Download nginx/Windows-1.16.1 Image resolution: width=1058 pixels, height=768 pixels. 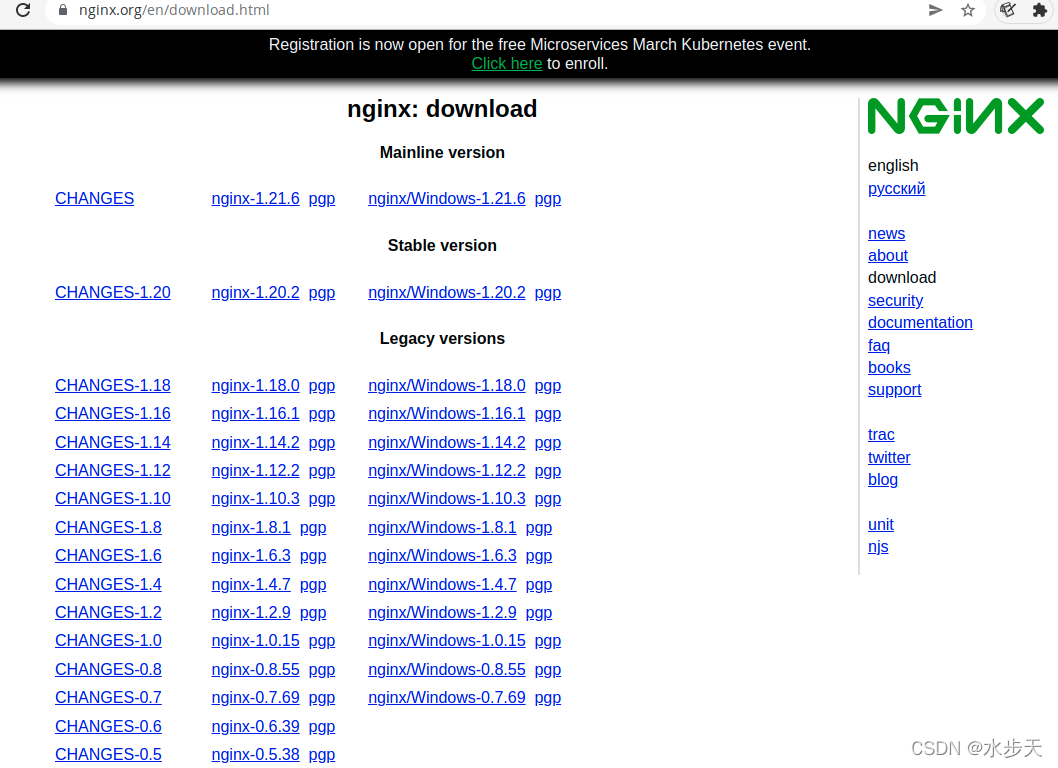(447, 413)
